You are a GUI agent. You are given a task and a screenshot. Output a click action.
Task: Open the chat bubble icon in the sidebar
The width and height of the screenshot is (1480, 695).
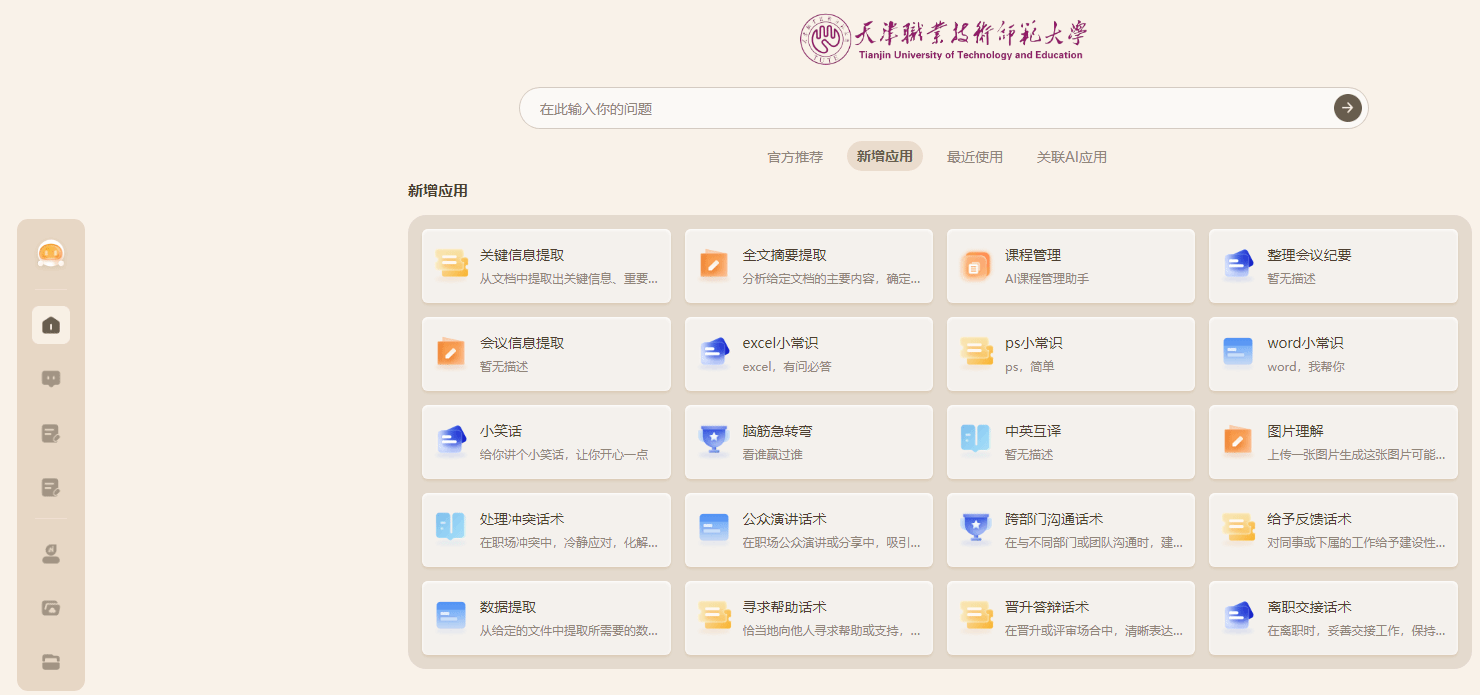click(51, 379)
